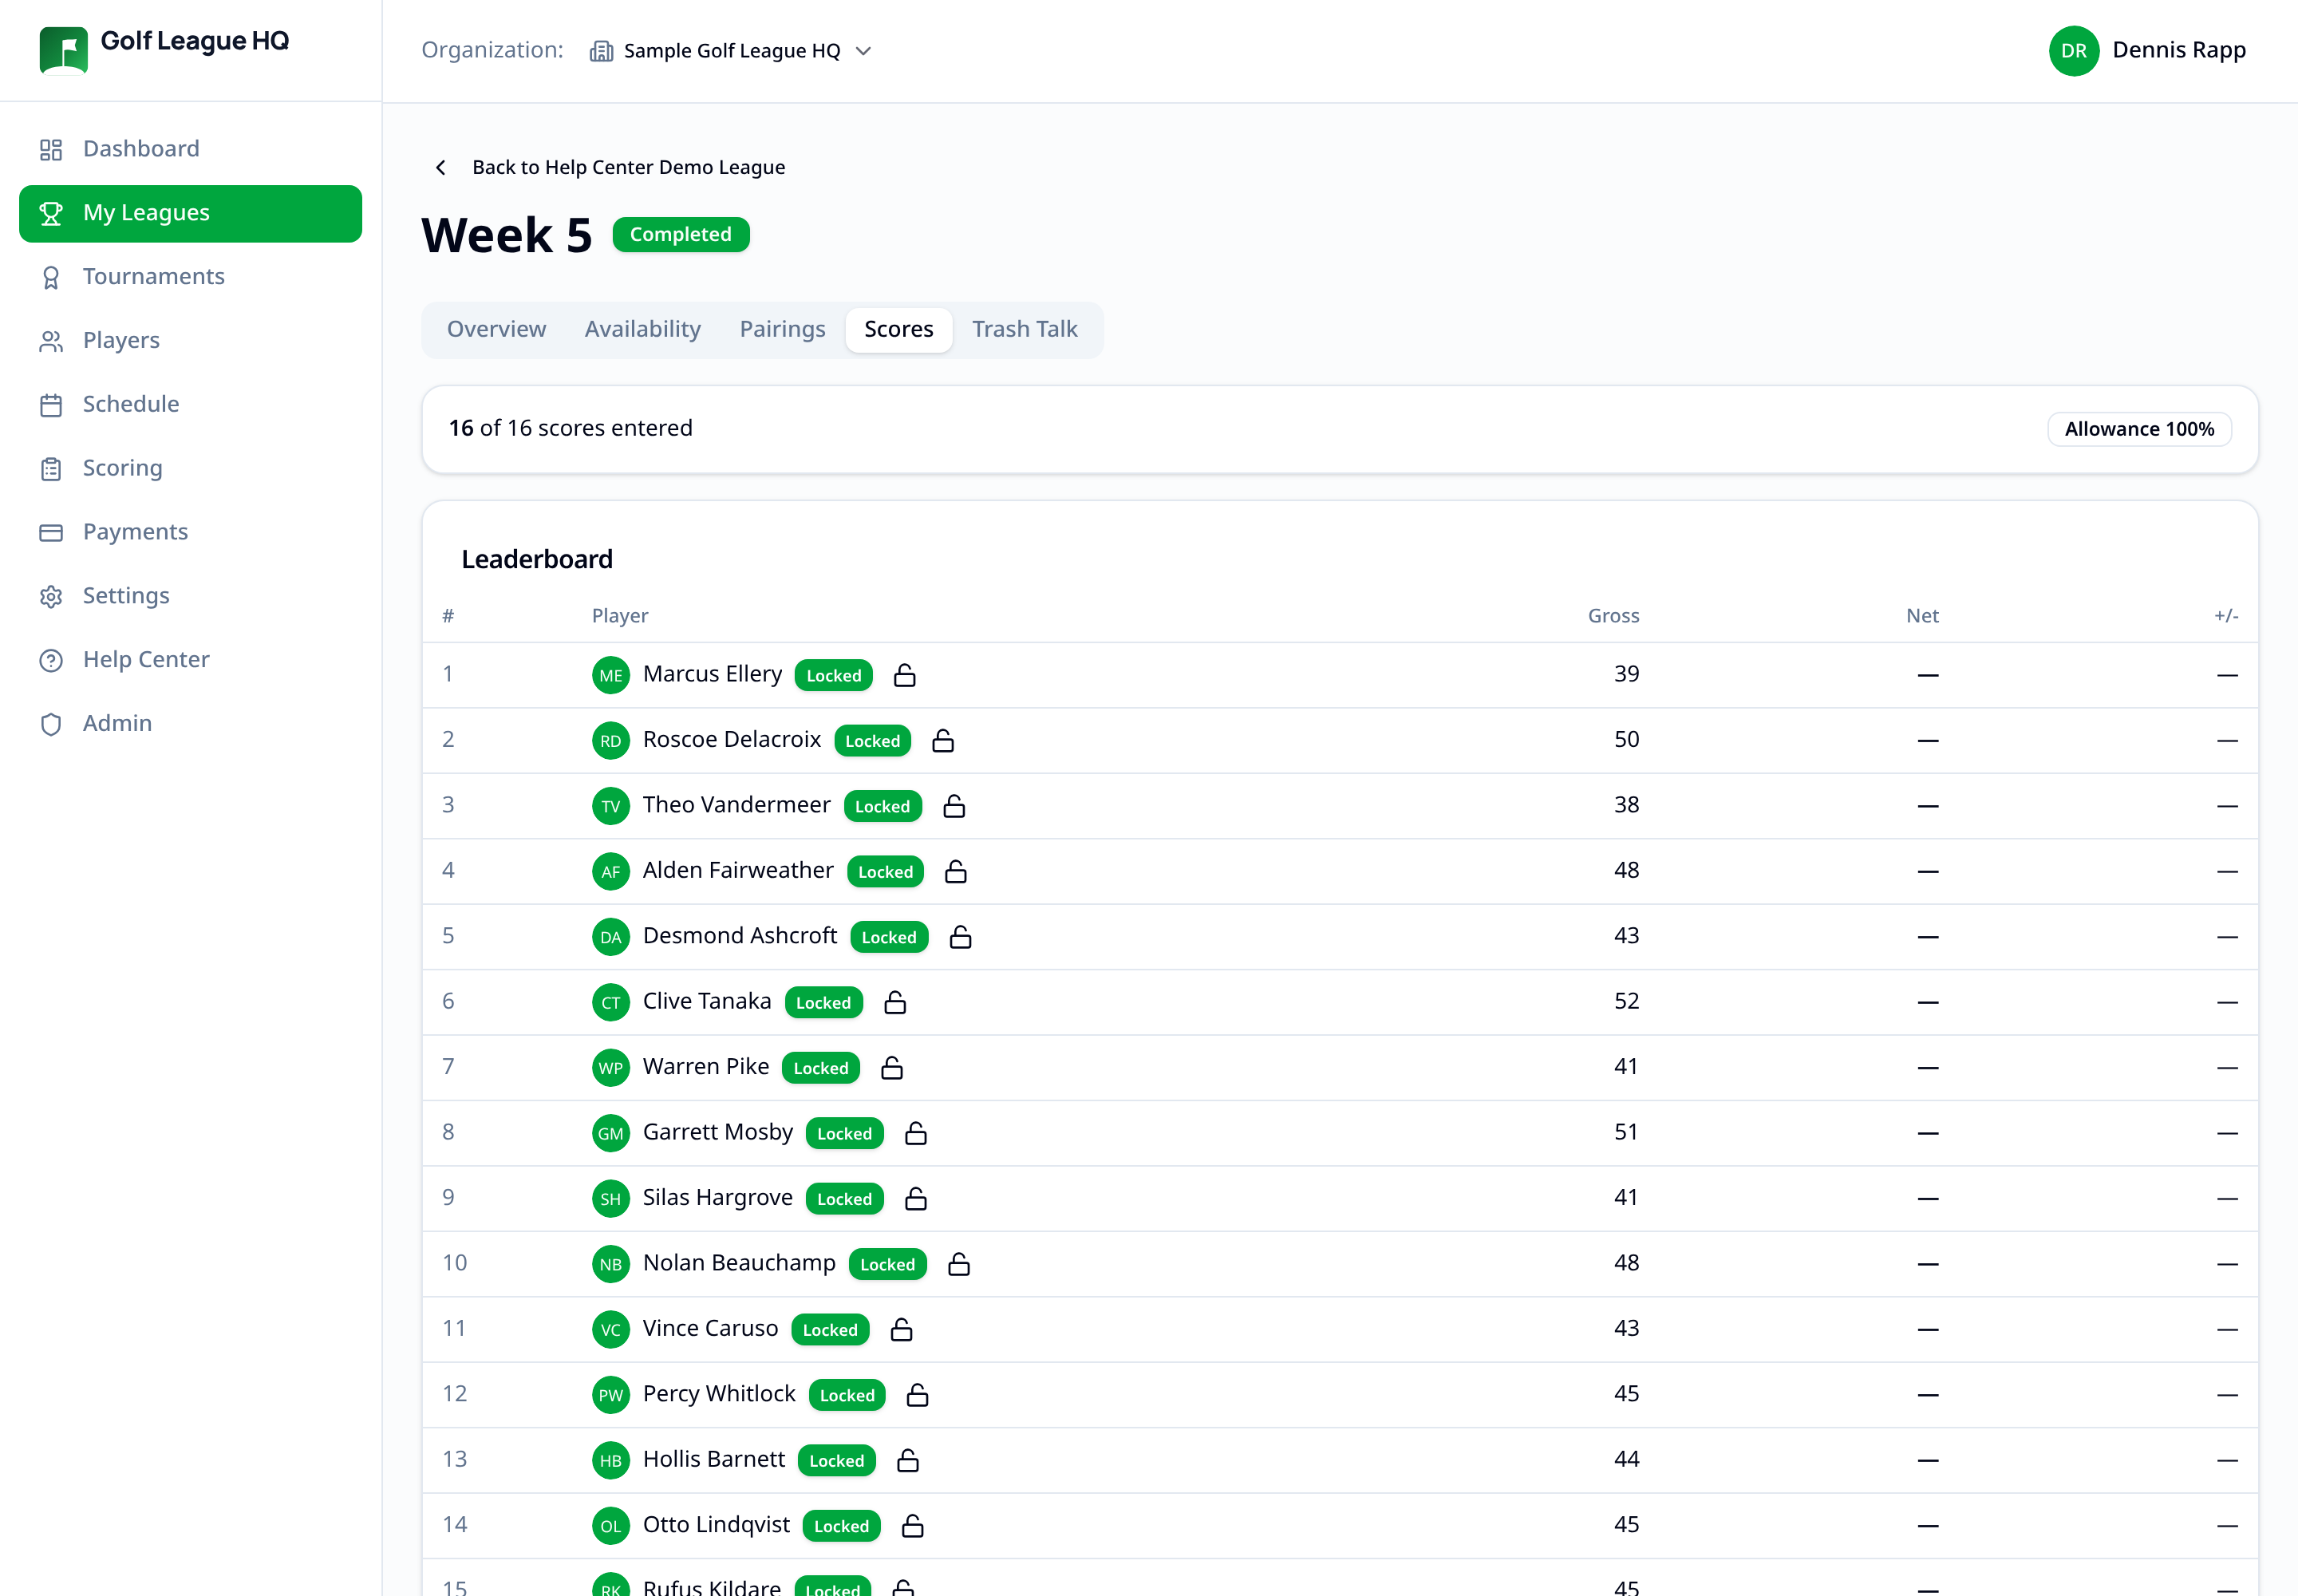Click lock icon beside Hollis Barnett
2298x1596 pixels.
[x=908, y=1461]
